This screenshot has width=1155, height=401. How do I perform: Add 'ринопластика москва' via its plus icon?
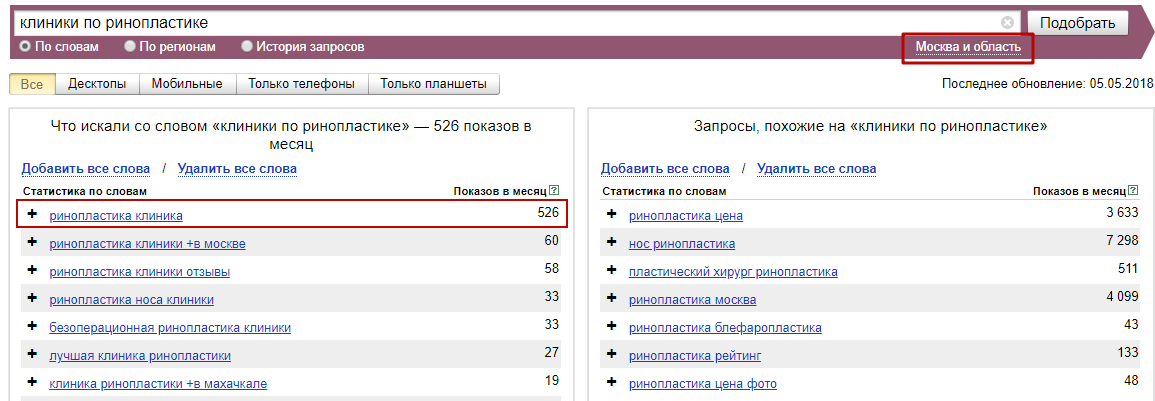[x=611, y=299]
